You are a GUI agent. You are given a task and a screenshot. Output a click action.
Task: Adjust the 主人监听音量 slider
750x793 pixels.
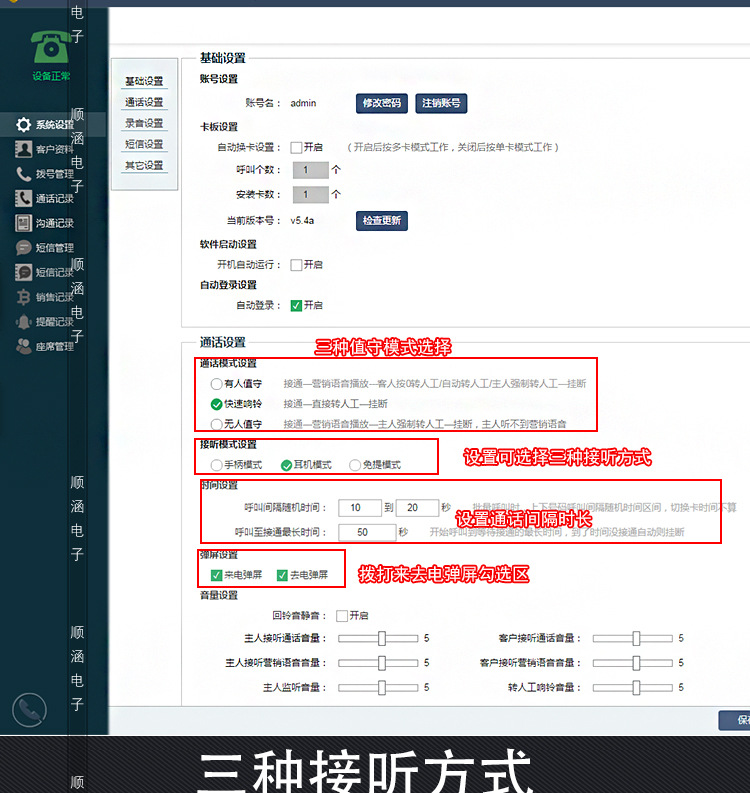click(378, 687)
